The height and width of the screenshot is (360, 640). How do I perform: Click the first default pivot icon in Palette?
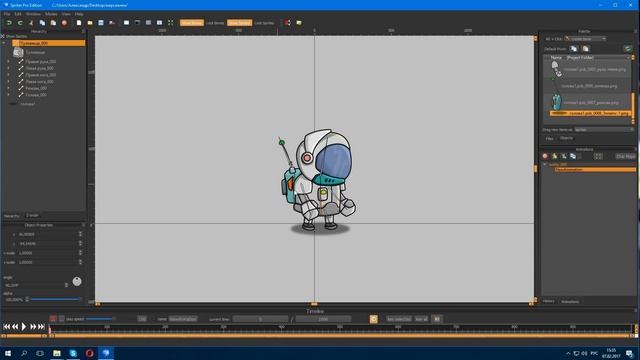(574, 49)
